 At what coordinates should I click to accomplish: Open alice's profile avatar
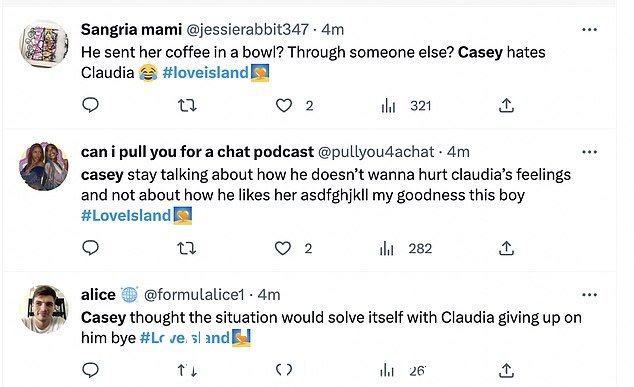[44, 309]
